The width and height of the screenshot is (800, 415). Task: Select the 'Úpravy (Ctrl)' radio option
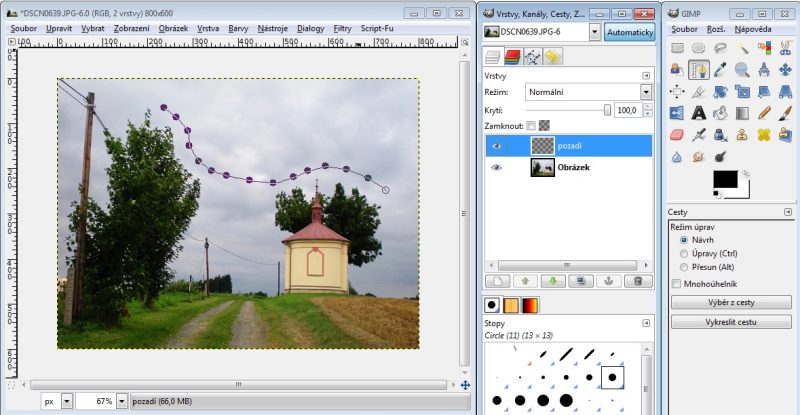pos(684,254)
